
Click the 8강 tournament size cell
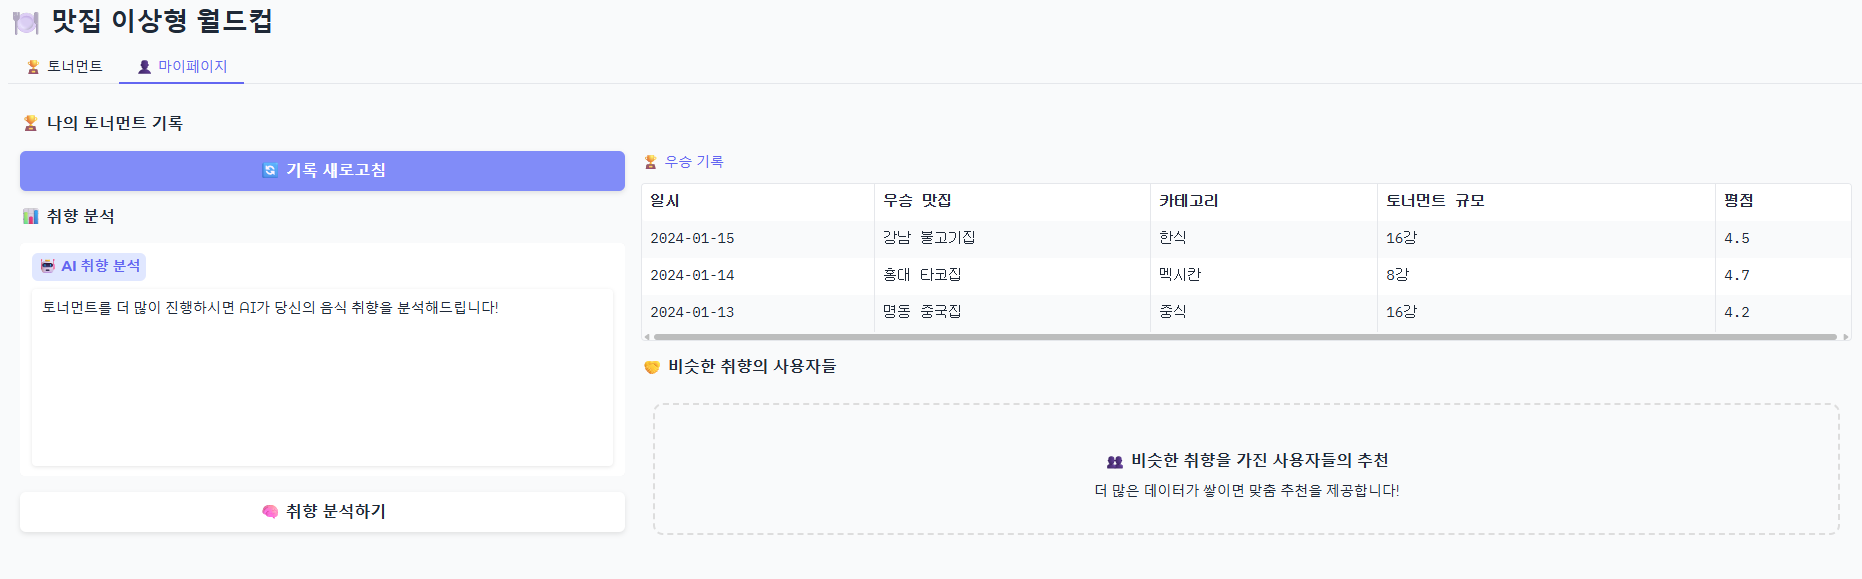coord(1546,275)
